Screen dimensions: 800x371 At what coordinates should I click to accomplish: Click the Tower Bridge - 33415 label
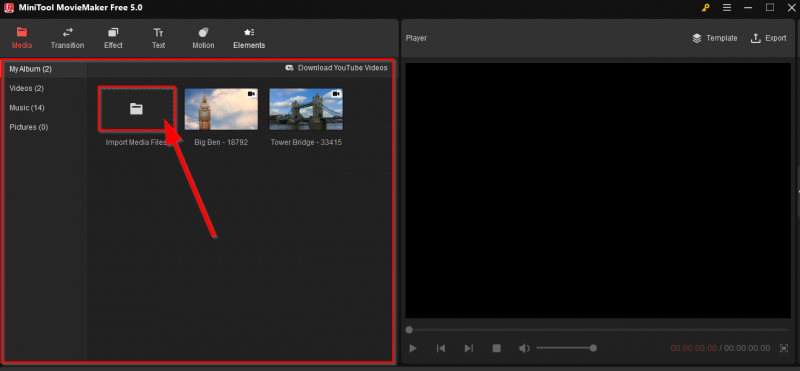306,142
